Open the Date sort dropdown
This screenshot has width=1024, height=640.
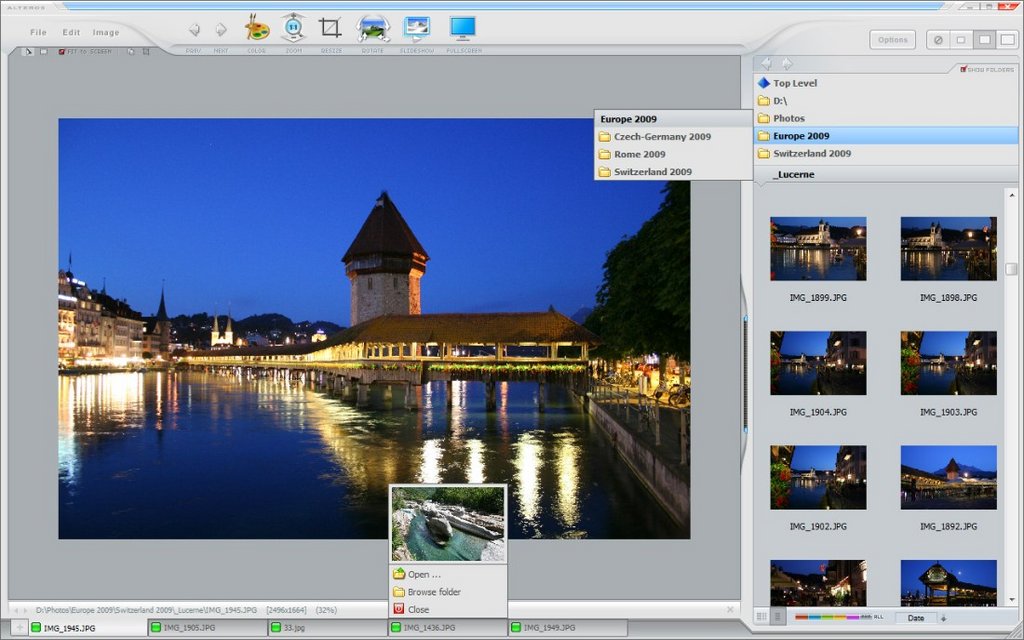coord(915,618)
